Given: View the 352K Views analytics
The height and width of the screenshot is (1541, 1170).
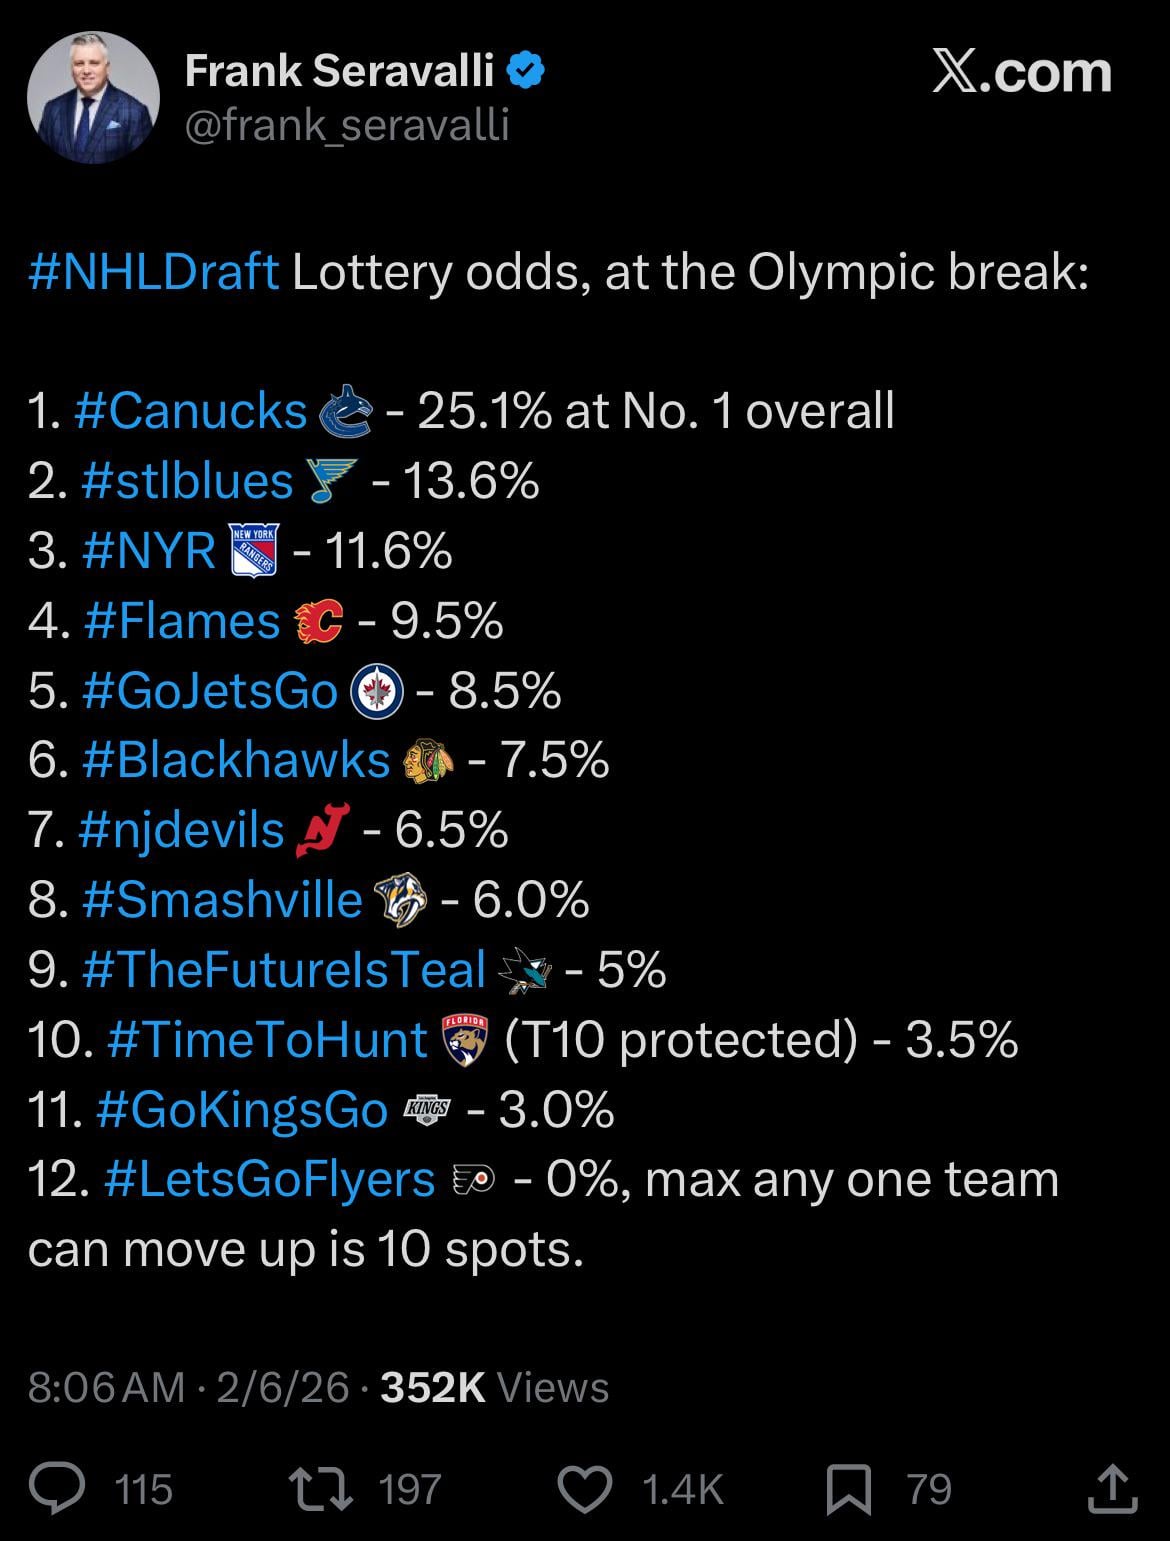Looking at the screenshot, I should coord(494,1387).
